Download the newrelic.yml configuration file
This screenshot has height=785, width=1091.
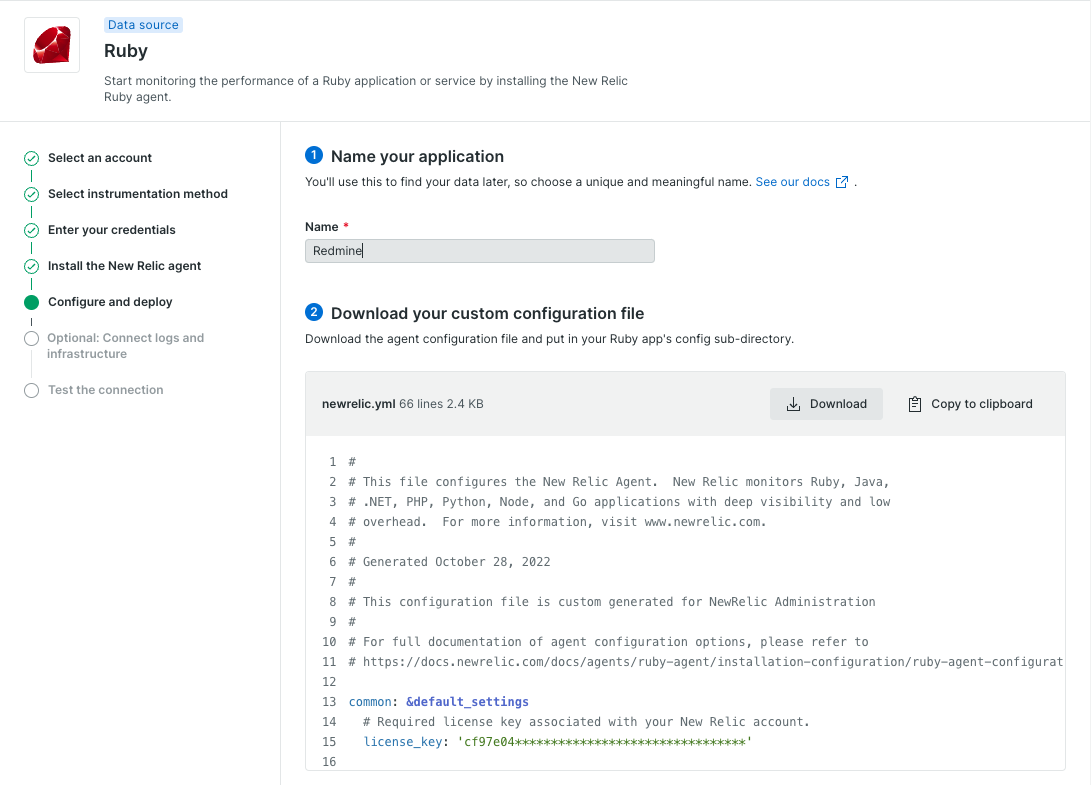tap(826, 404)
